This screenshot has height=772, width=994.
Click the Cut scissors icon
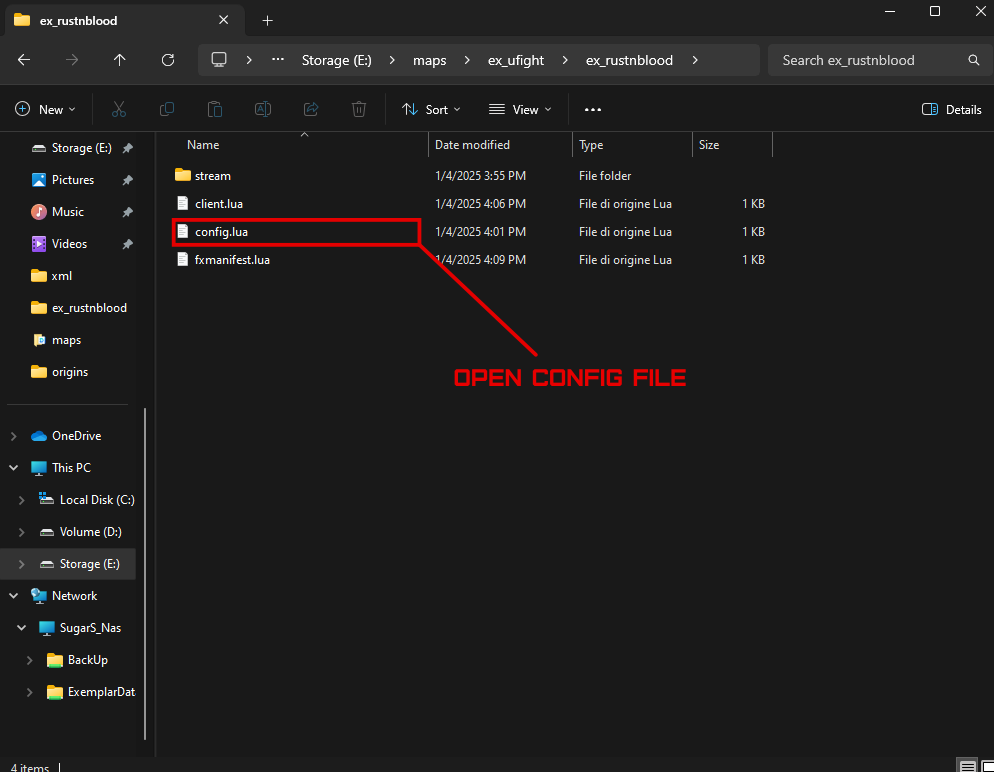click(119, 110)
